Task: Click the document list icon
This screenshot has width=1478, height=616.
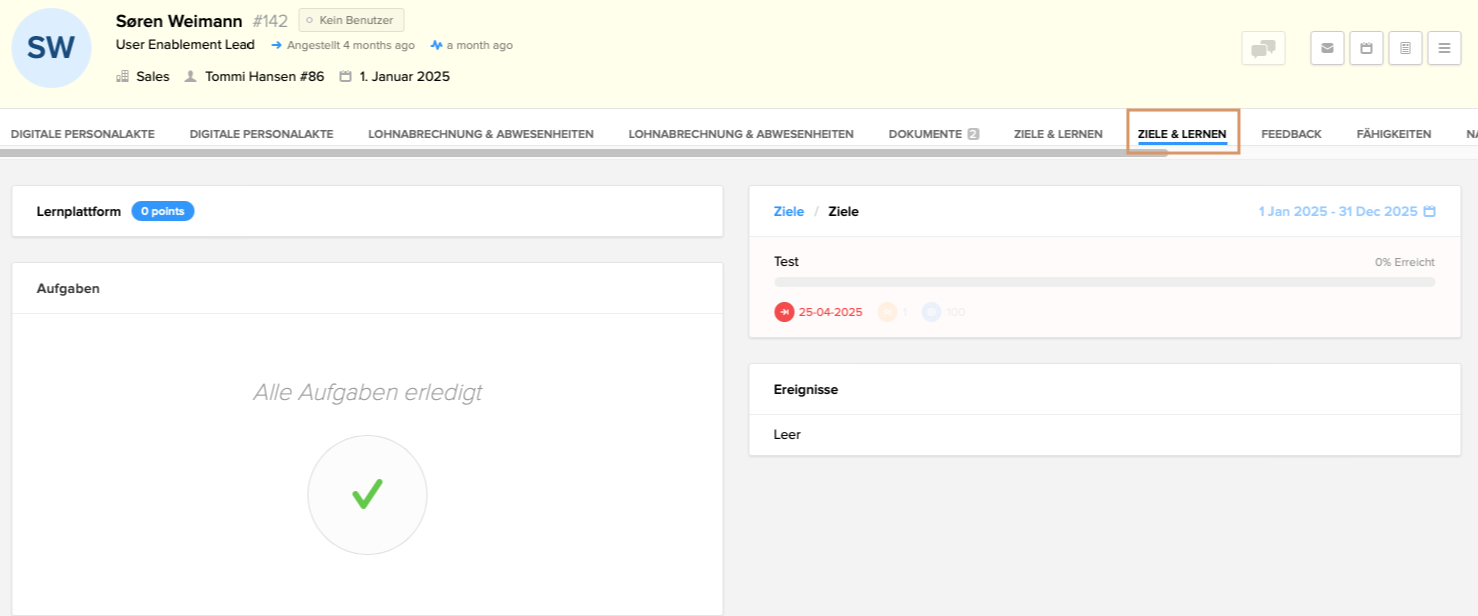Action: click(x=1405, y=48)
